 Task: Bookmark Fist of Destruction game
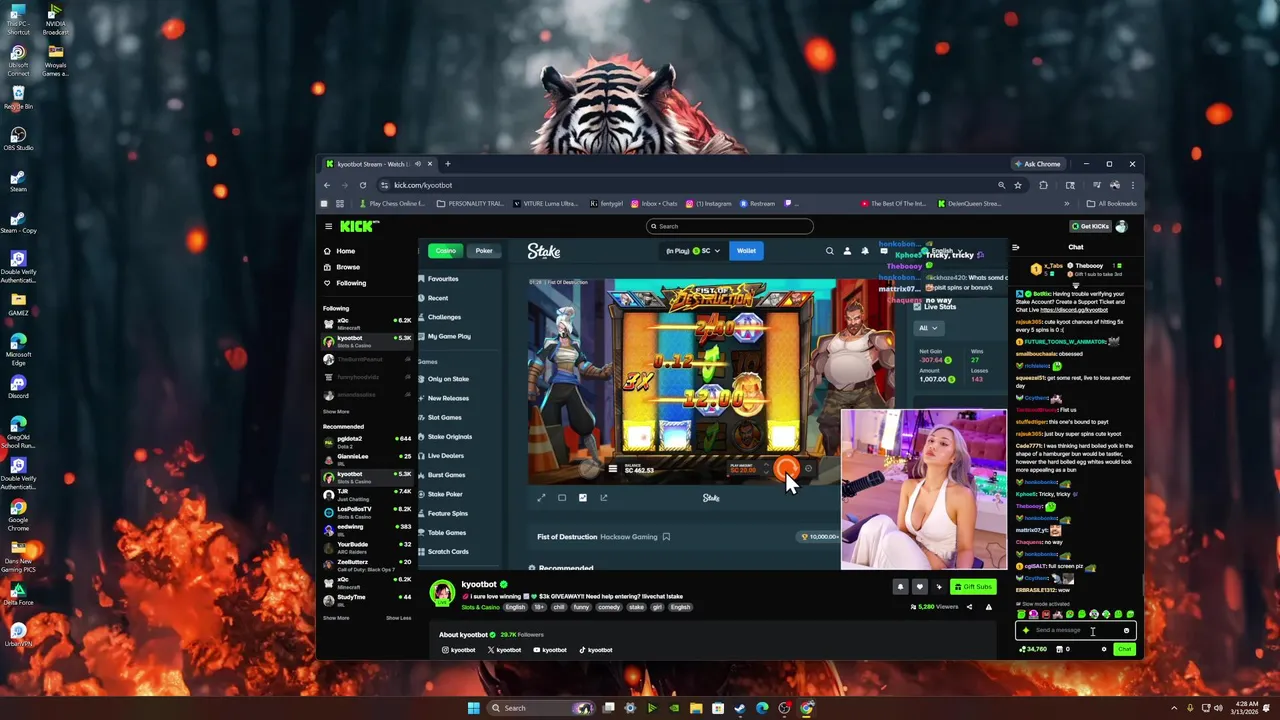pos(666,537)
